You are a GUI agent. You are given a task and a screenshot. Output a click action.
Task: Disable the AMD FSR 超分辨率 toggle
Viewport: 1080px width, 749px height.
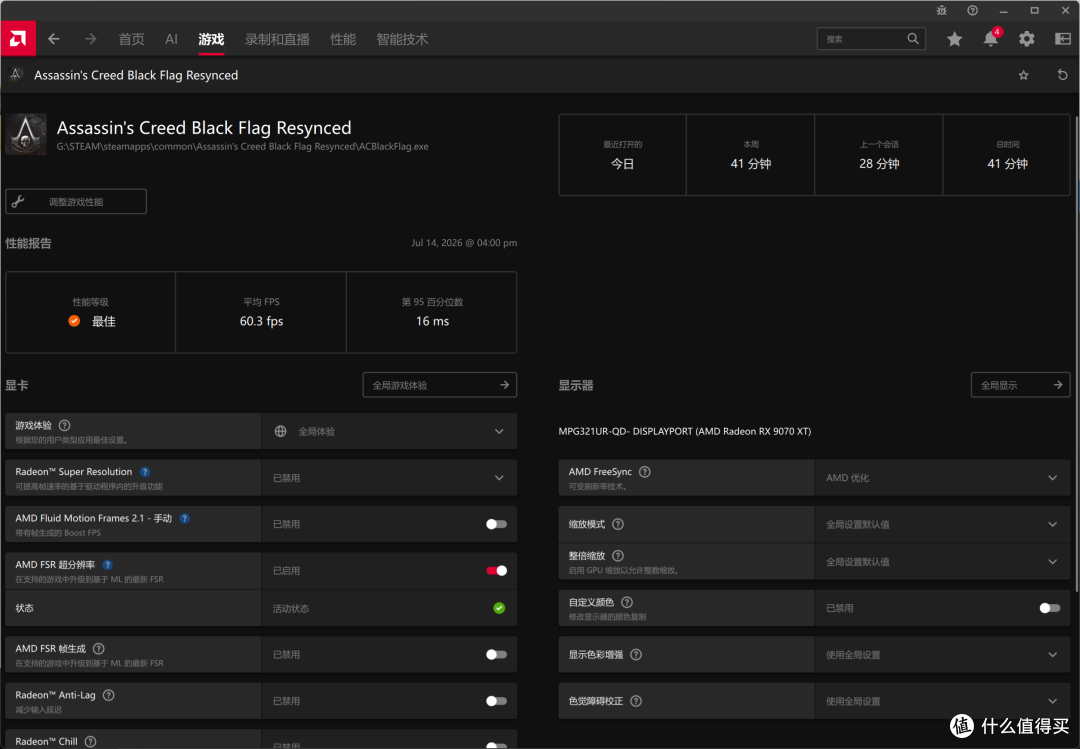click(496, 571)
